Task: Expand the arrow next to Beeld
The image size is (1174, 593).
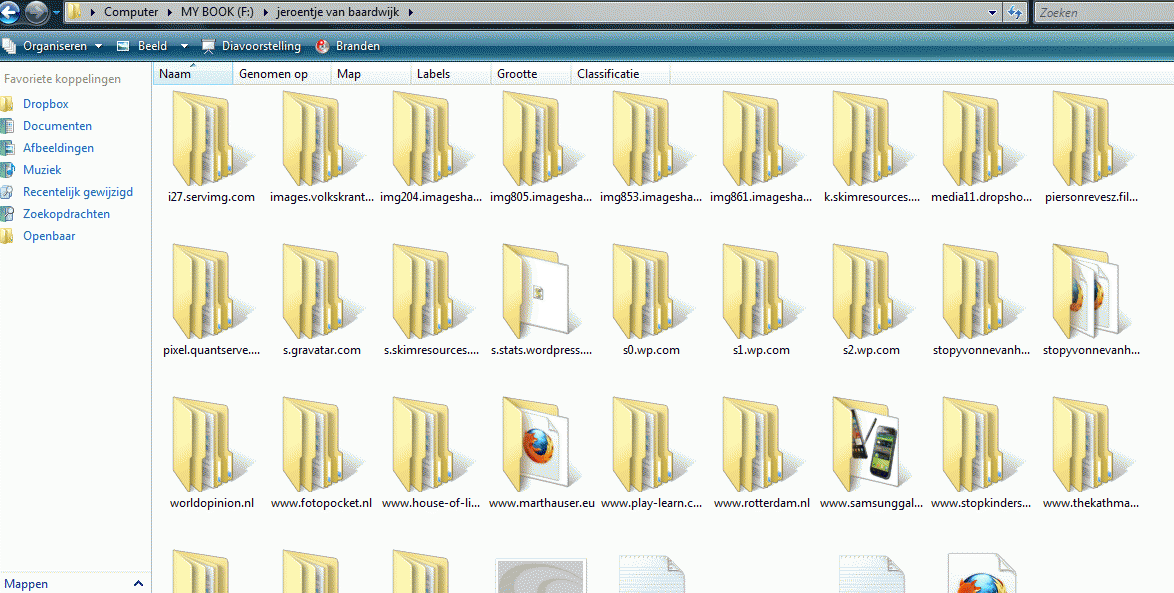Action: point(184,46)
